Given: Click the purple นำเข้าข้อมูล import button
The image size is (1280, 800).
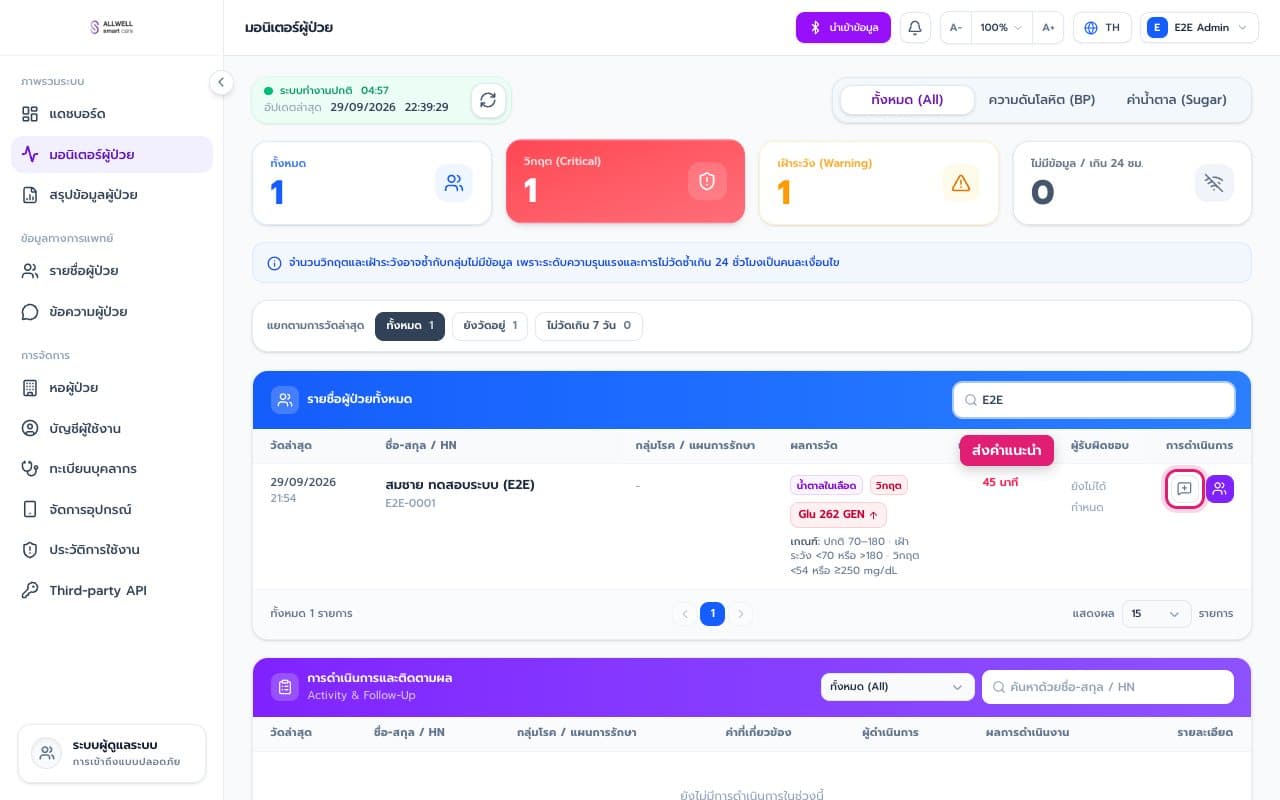Looking at the screenshot, I should (x=843, y=28).
